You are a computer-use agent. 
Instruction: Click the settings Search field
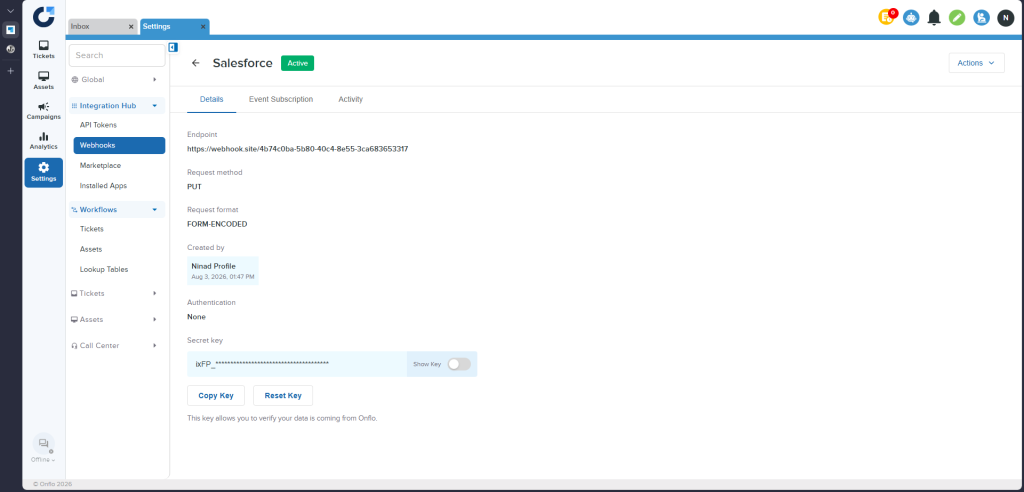[117, 56]
